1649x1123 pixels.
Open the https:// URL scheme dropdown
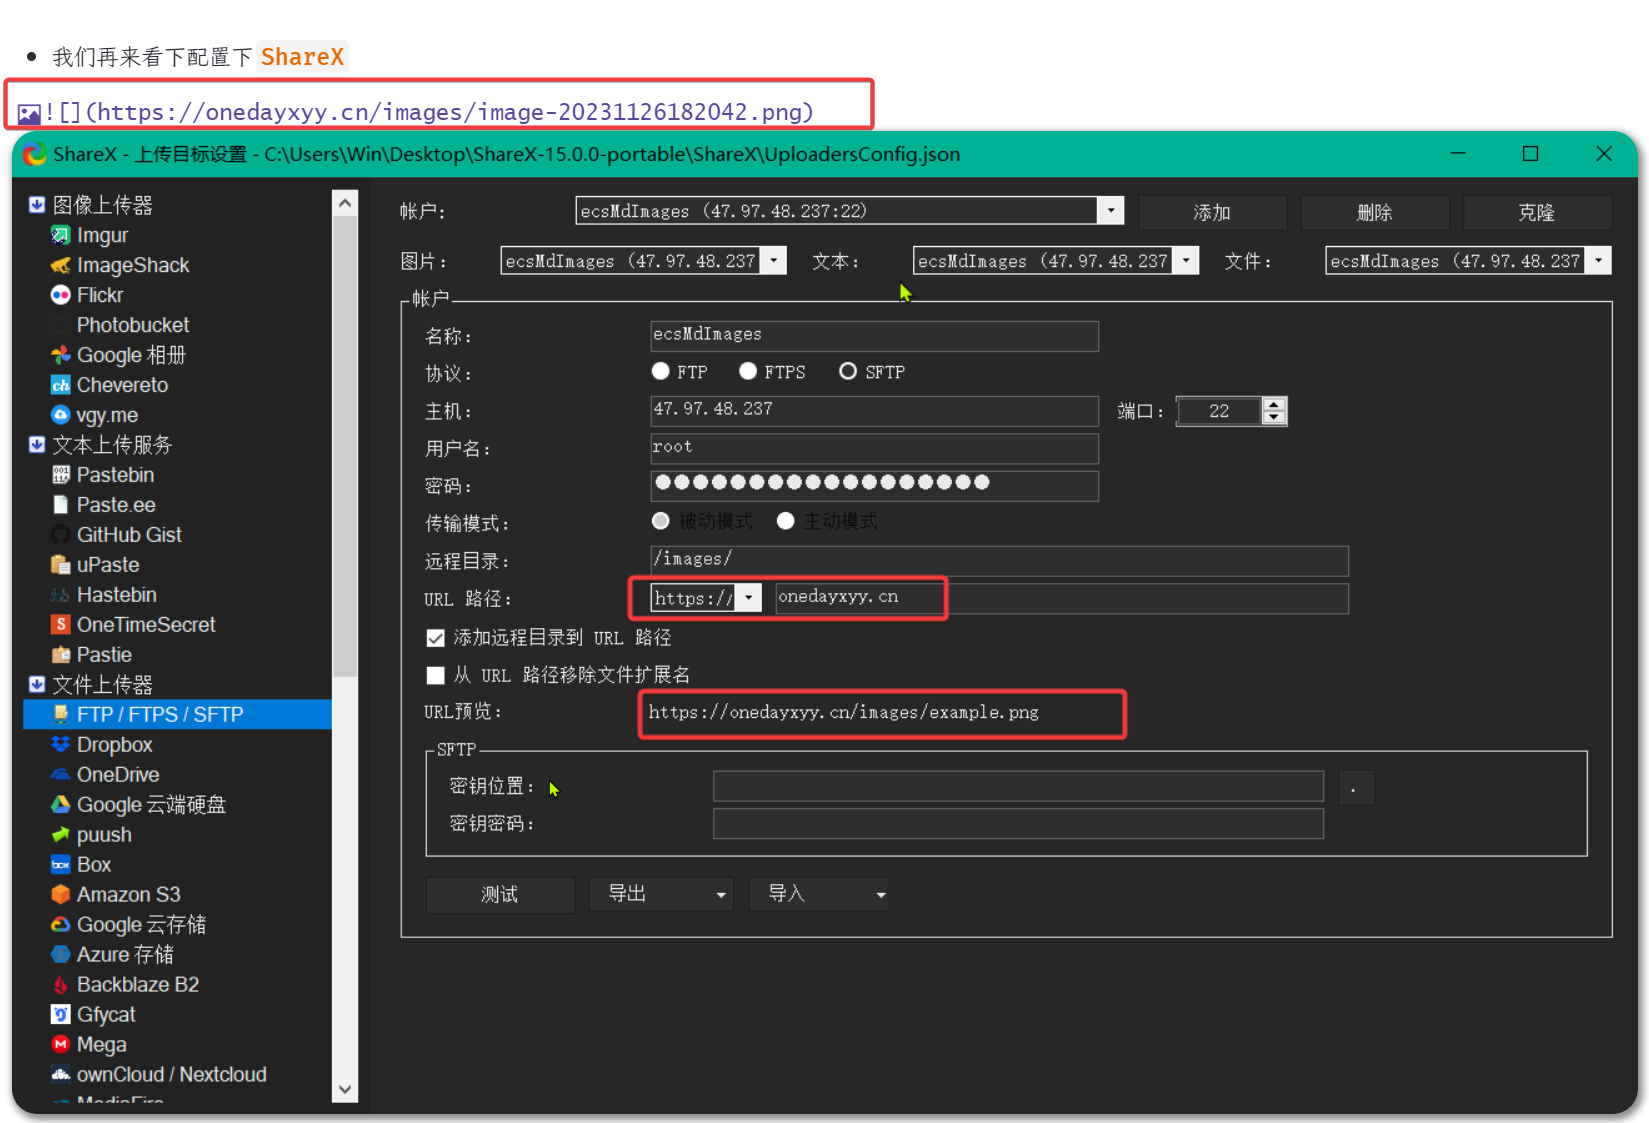(748, 598)
